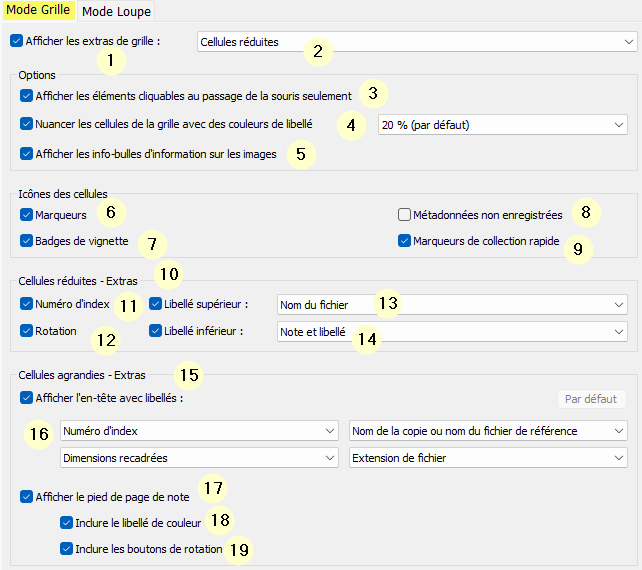The width and height of the screenshot is (642, 570).
Task: Uncheck Afficher les info-bulles sur les images
Action: (26, 154)
